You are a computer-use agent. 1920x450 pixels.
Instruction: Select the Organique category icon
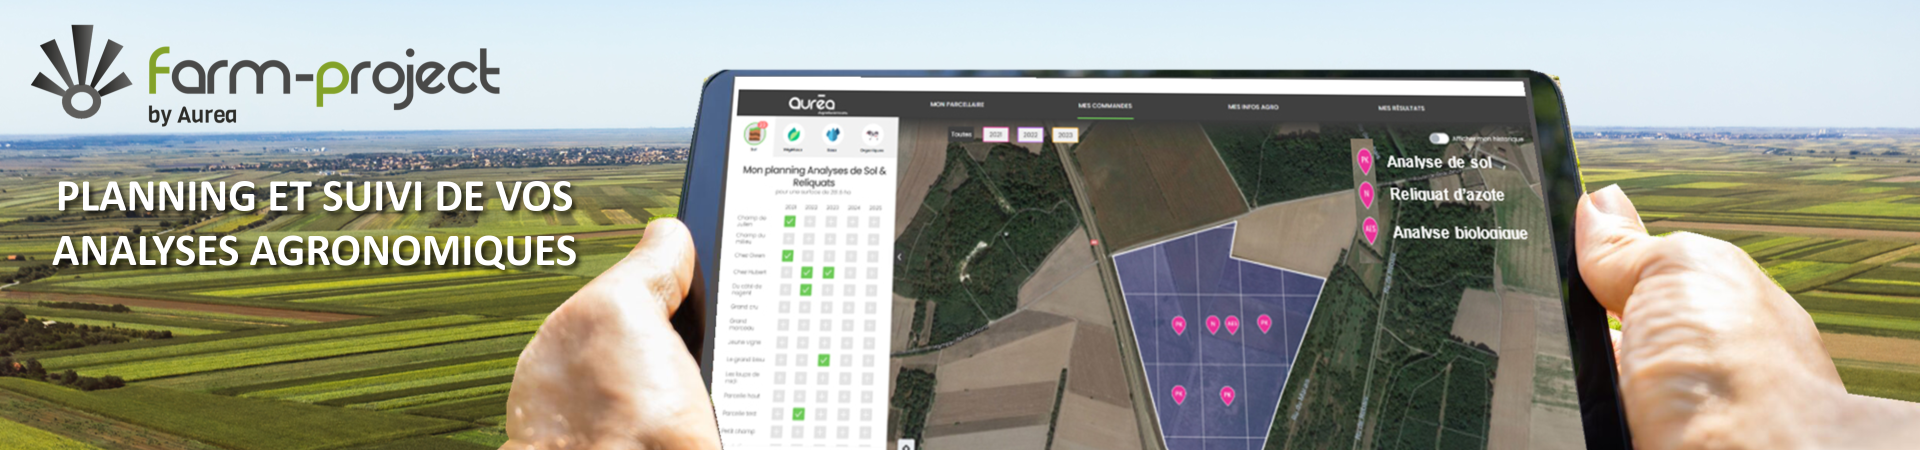click(873, 135)
